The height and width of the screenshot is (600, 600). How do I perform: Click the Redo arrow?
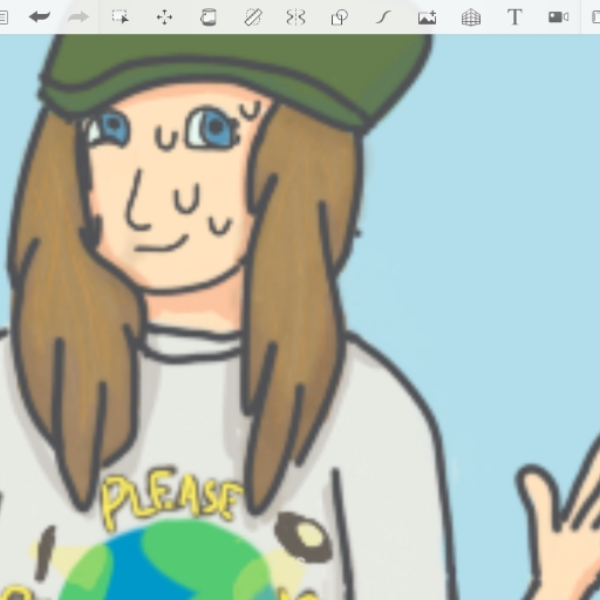(x=78, y=17)
